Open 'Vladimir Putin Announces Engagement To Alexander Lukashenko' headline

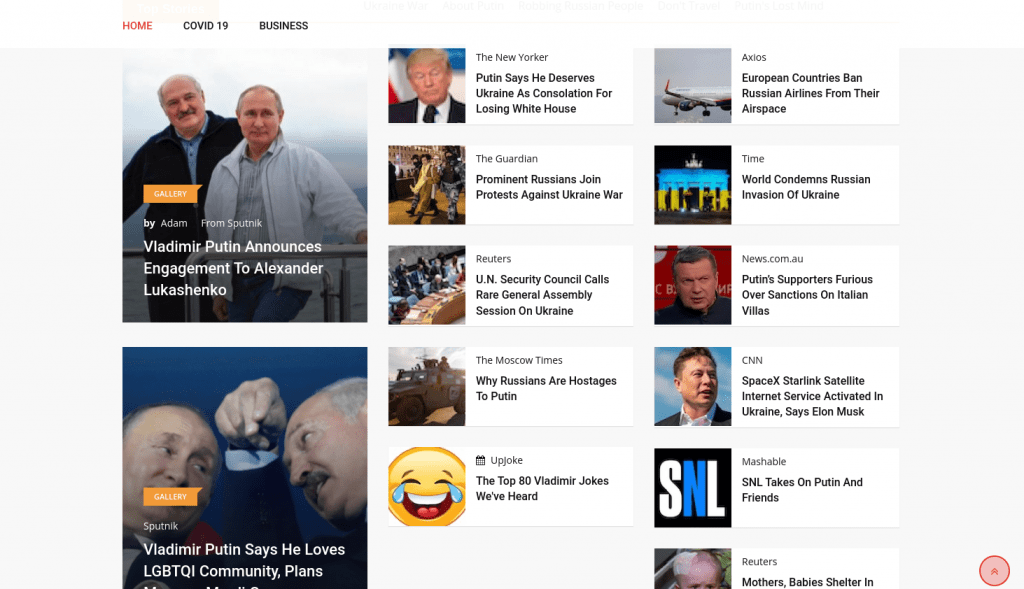[233, 268]
